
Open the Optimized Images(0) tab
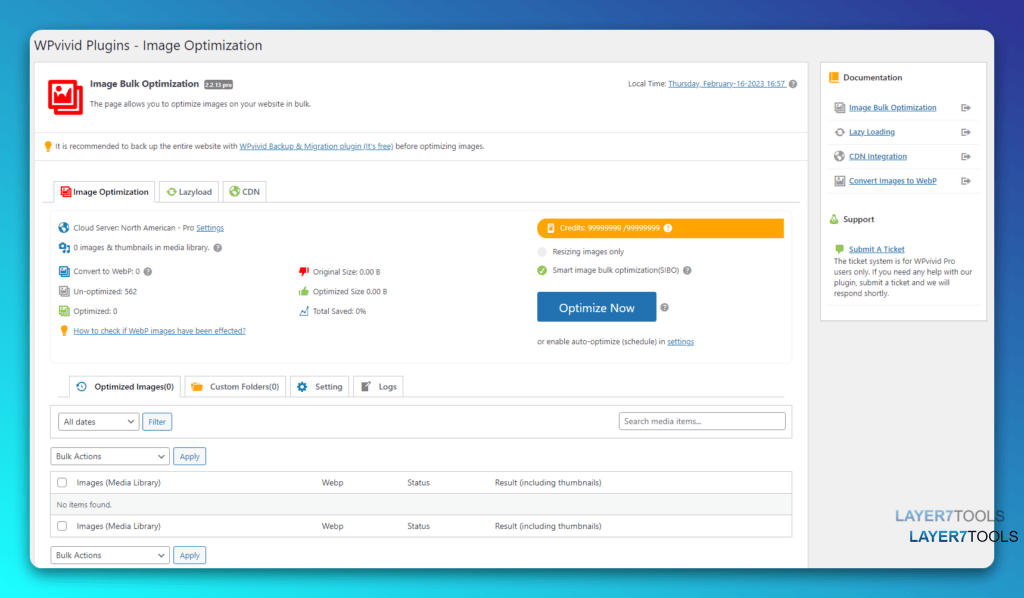(125, 386)
